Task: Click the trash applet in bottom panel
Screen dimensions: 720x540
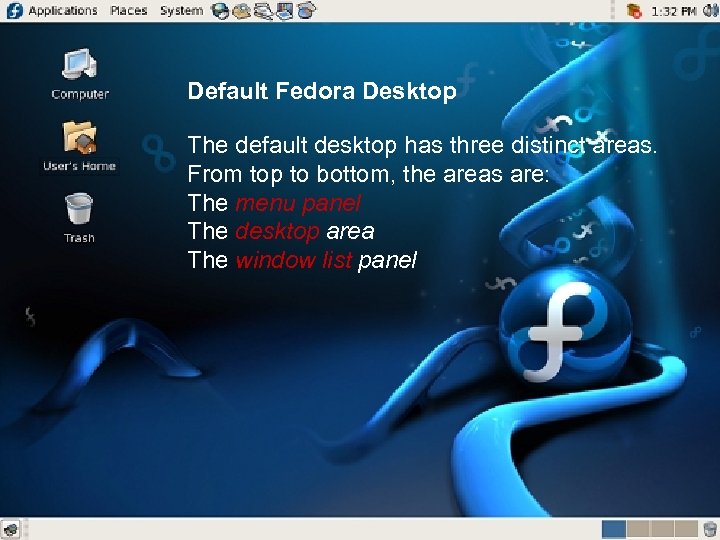Action: click(710, 529)
